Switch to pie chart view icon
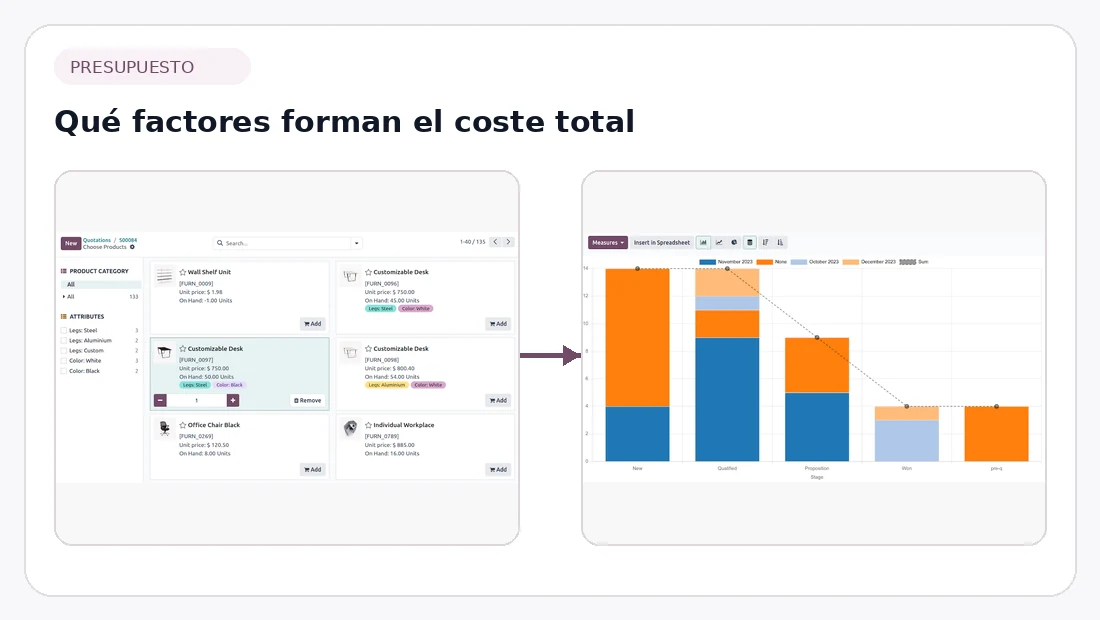 pos(734,243)
